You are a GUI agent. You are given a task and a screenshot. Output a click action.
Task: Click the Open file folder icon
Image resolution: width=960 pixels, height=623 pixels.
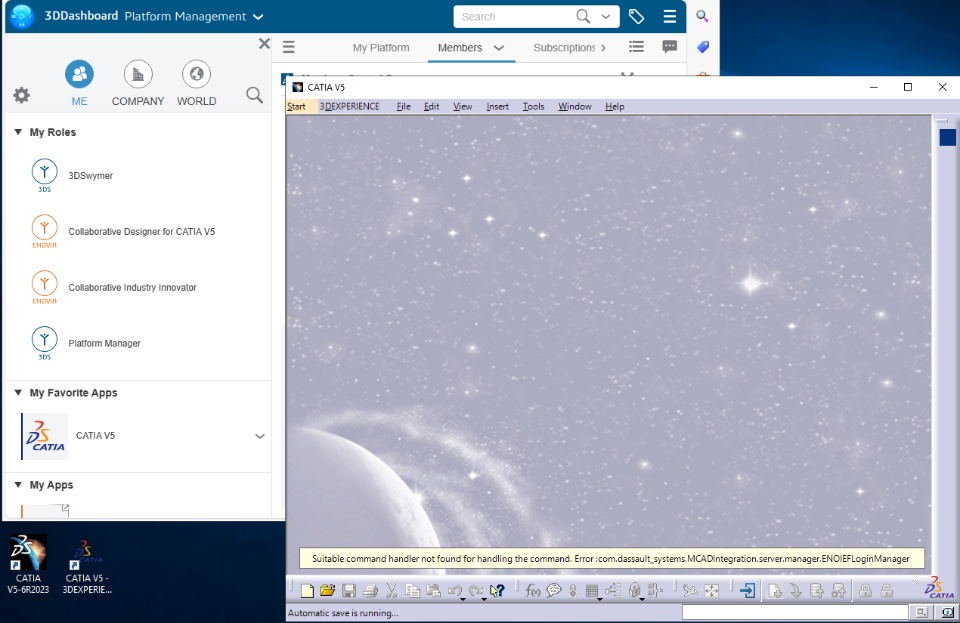328,591
